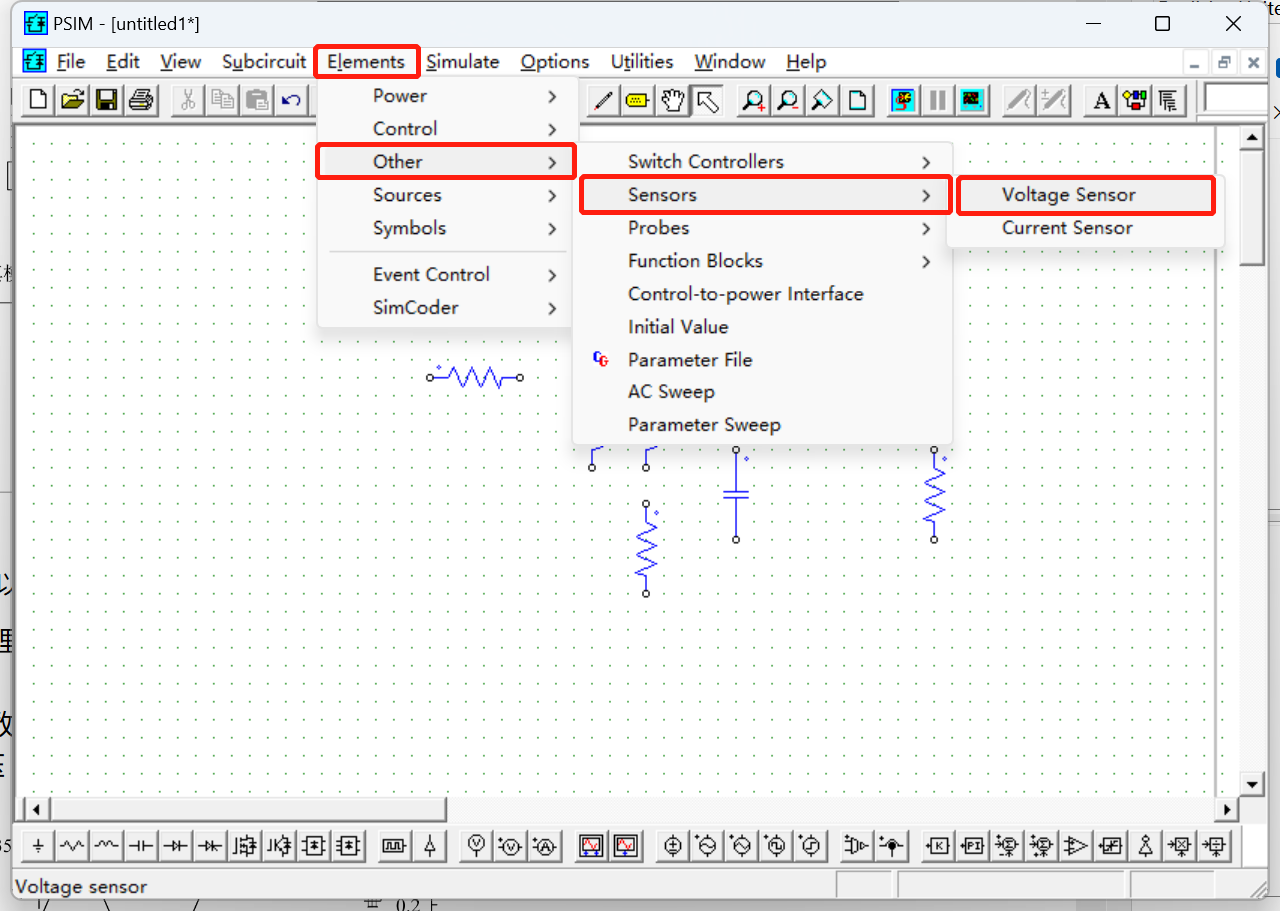Pick the Limiter block icon

point(1111,846)
